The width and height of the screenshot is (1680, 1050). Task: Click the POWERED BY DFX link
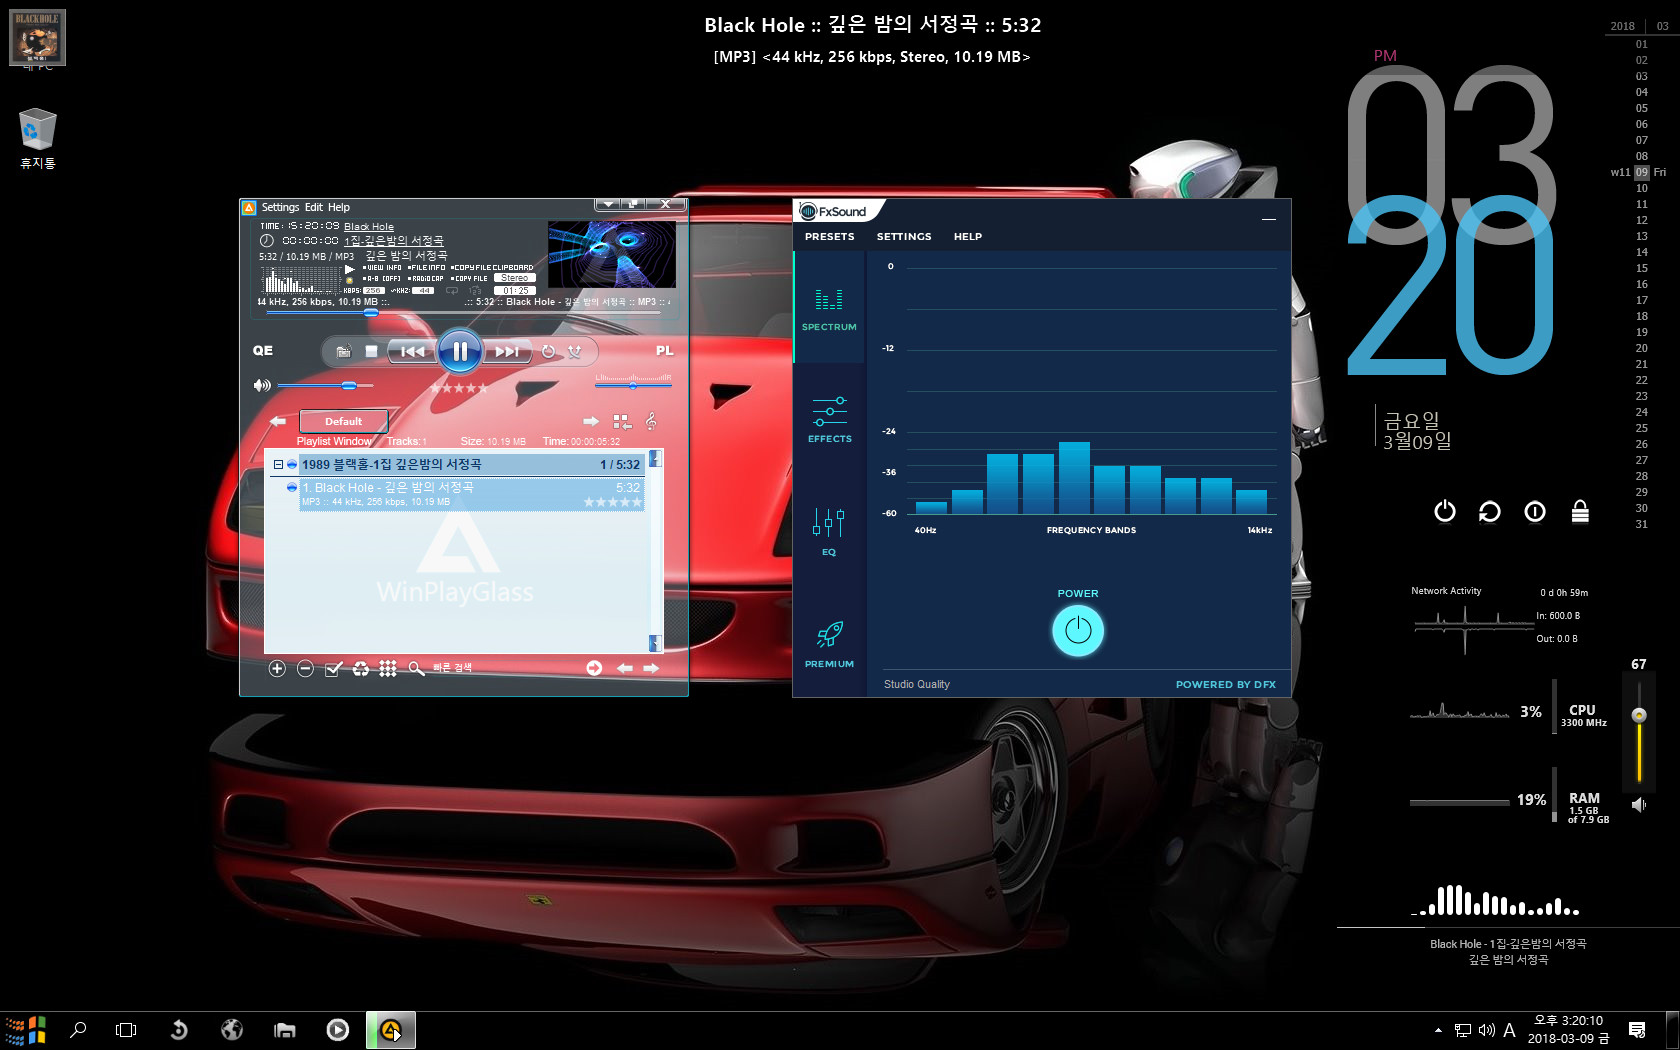coord(1226,685)
